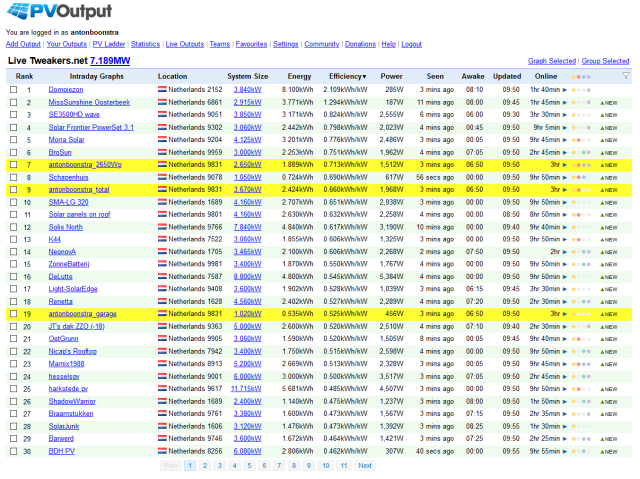Click the green NEW badge in SE3500HD wave row
Viewport: 640px width, 479px height.
coord(609,115)
